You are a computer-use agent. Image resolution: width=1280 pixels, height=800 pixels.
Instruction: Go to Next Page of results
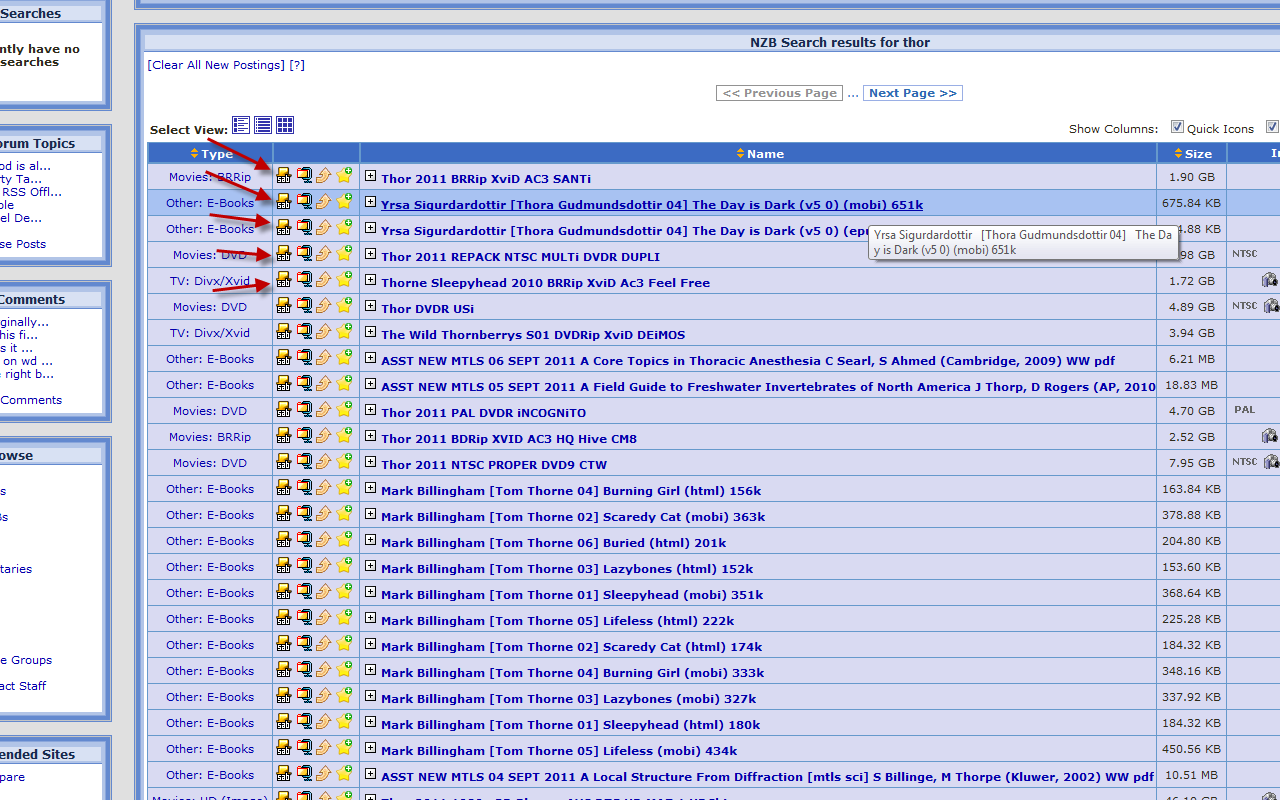coord(913,93)
